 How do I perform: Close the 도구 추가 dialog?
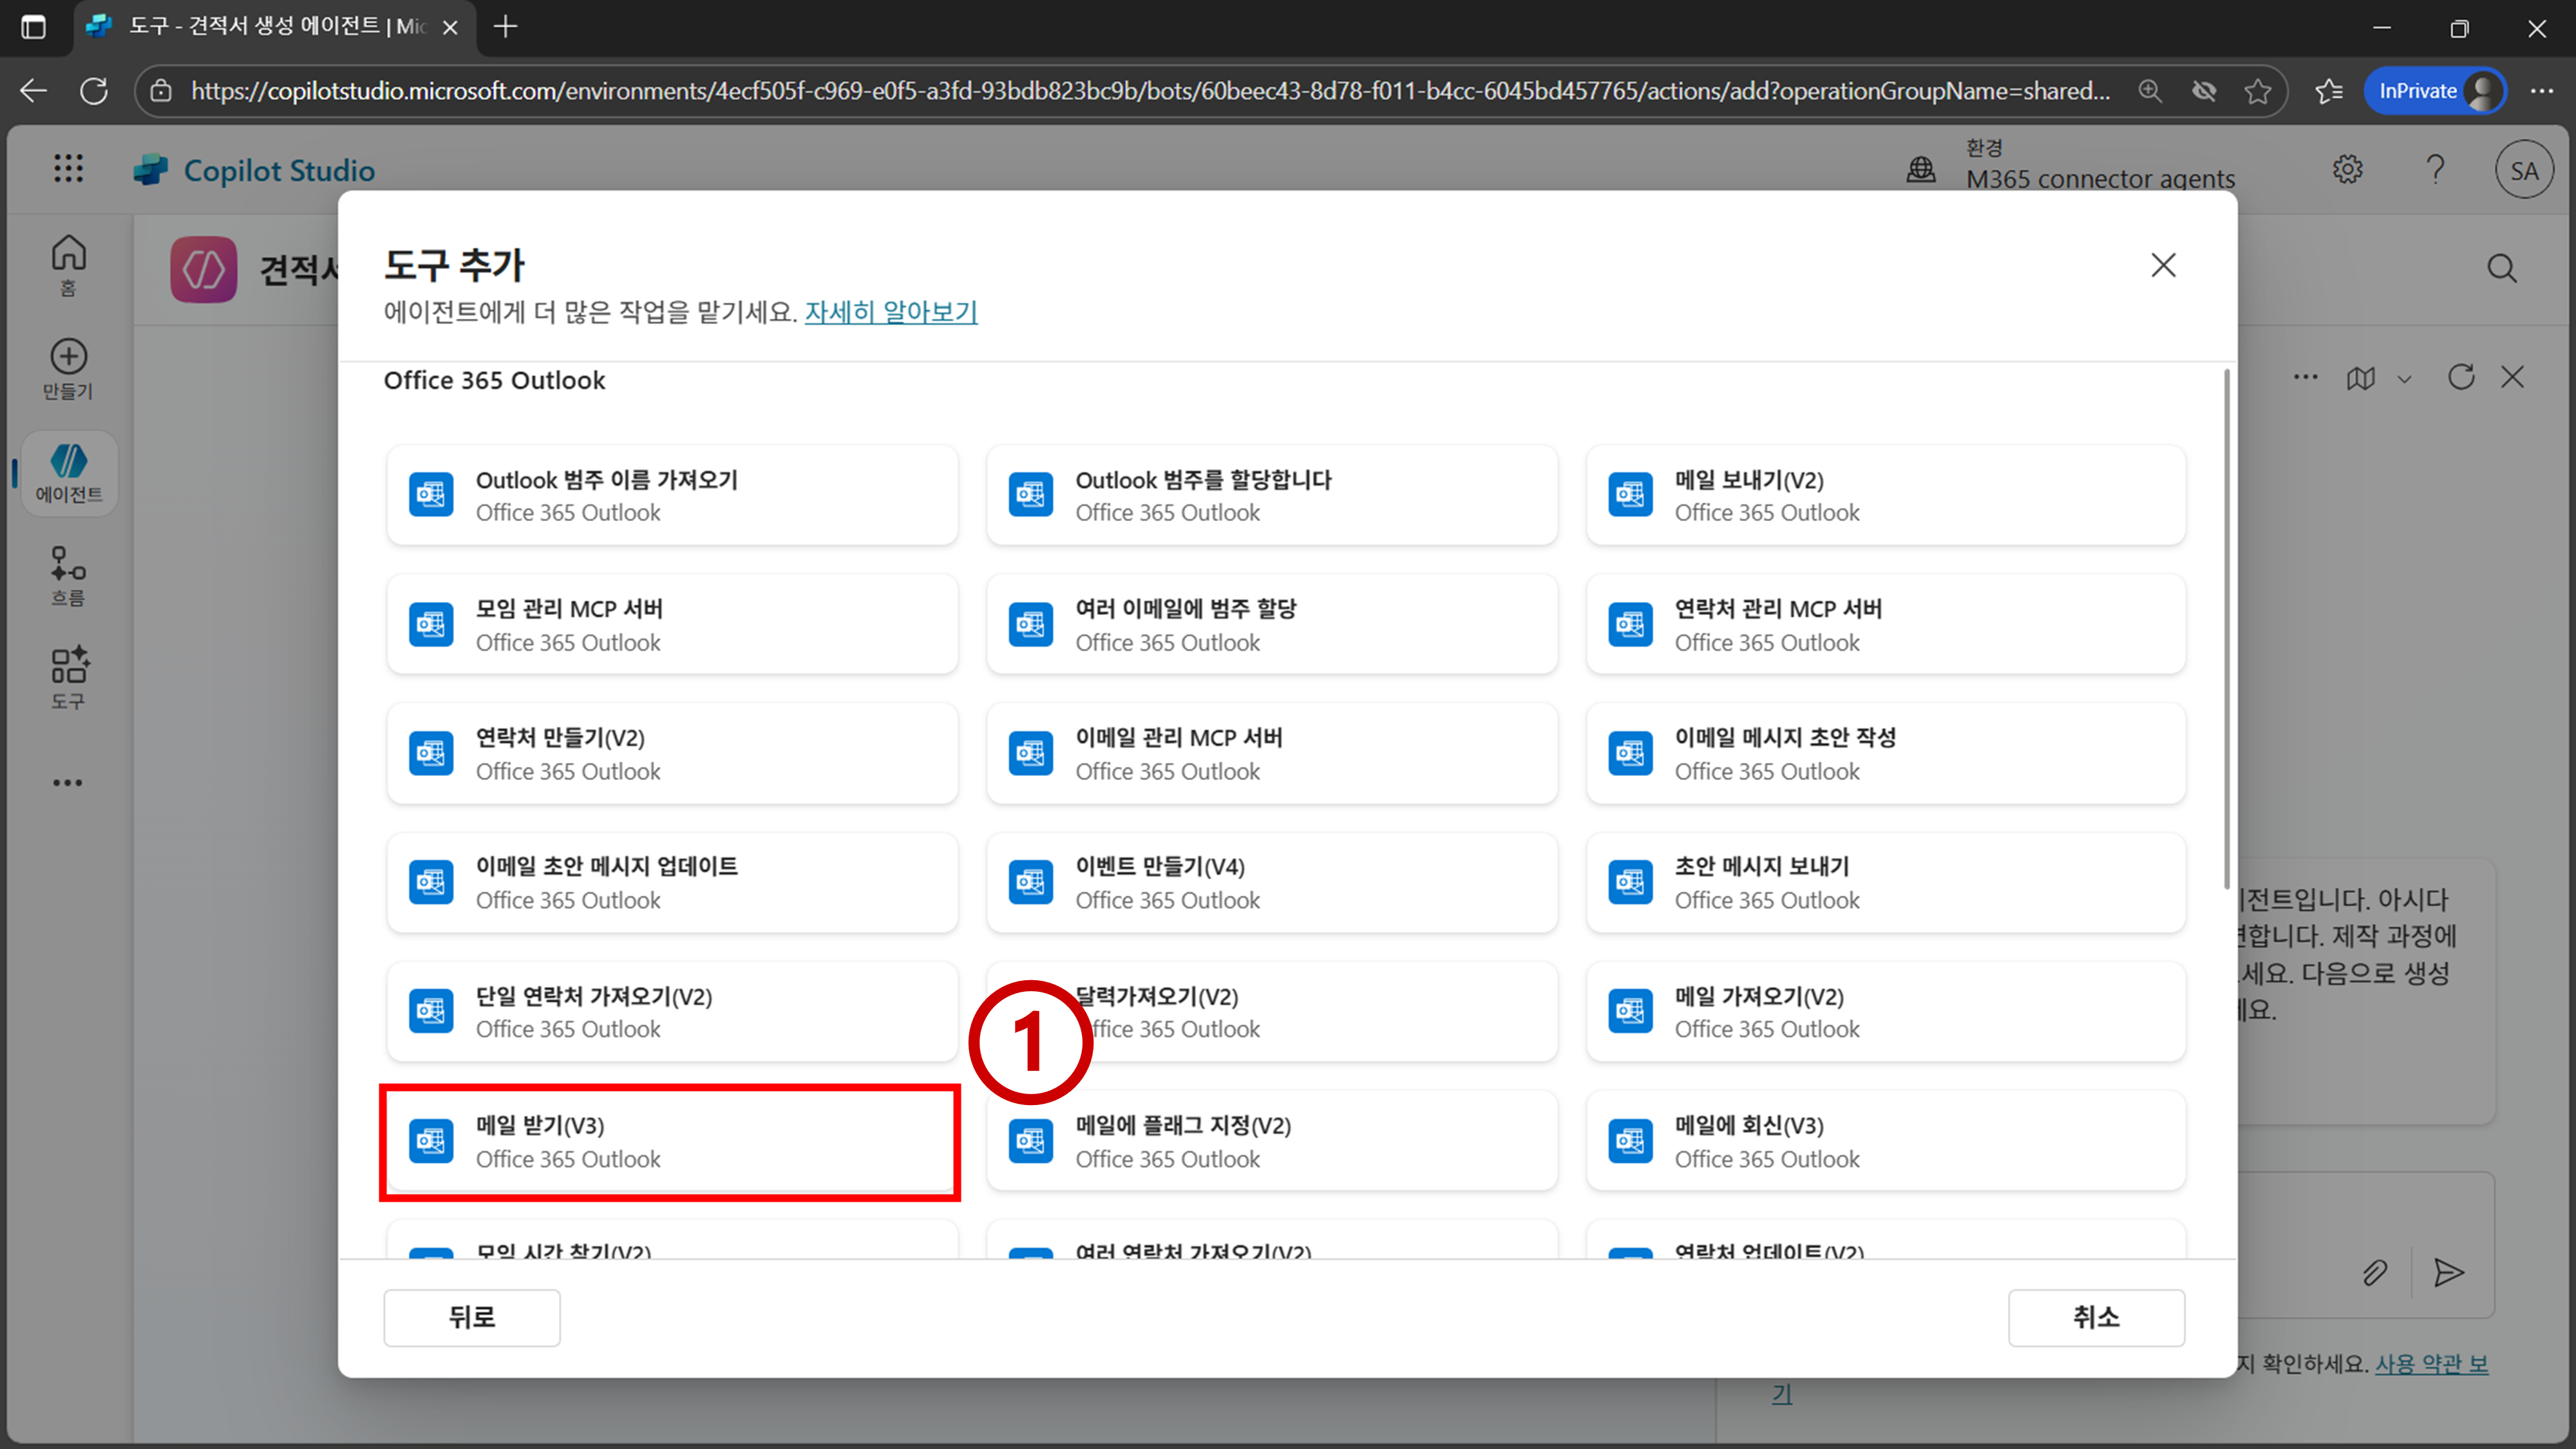point(2163,265)
